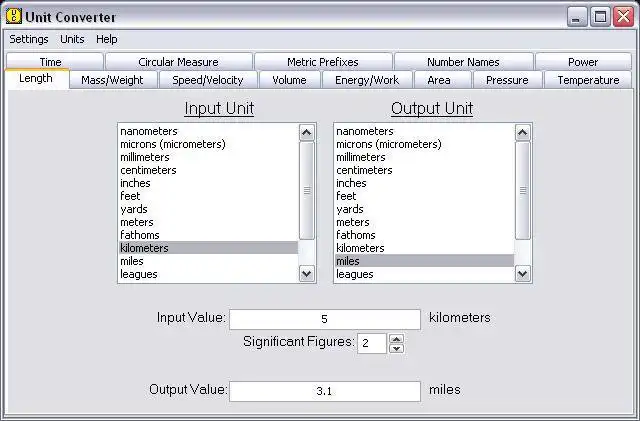Select inches in Input Unit list
This screenshot has width=640, height=421.
click(x=208, y=183)
